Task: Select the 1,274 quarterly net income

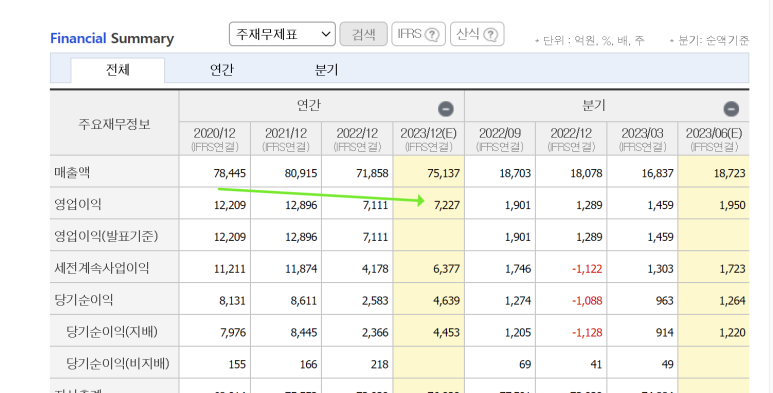Action: coord(518,301)
